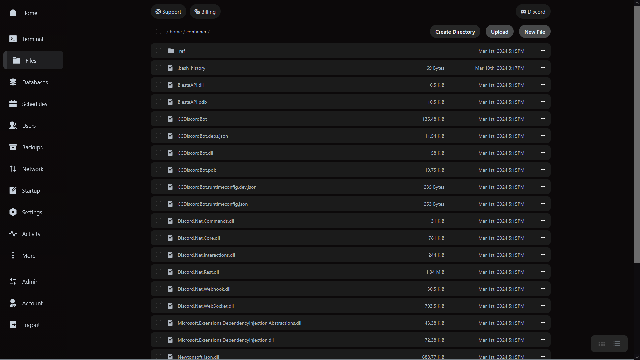Viewport: 640px width, 360px height.
Task: Open the Terminal console icon
Action: 13,39
